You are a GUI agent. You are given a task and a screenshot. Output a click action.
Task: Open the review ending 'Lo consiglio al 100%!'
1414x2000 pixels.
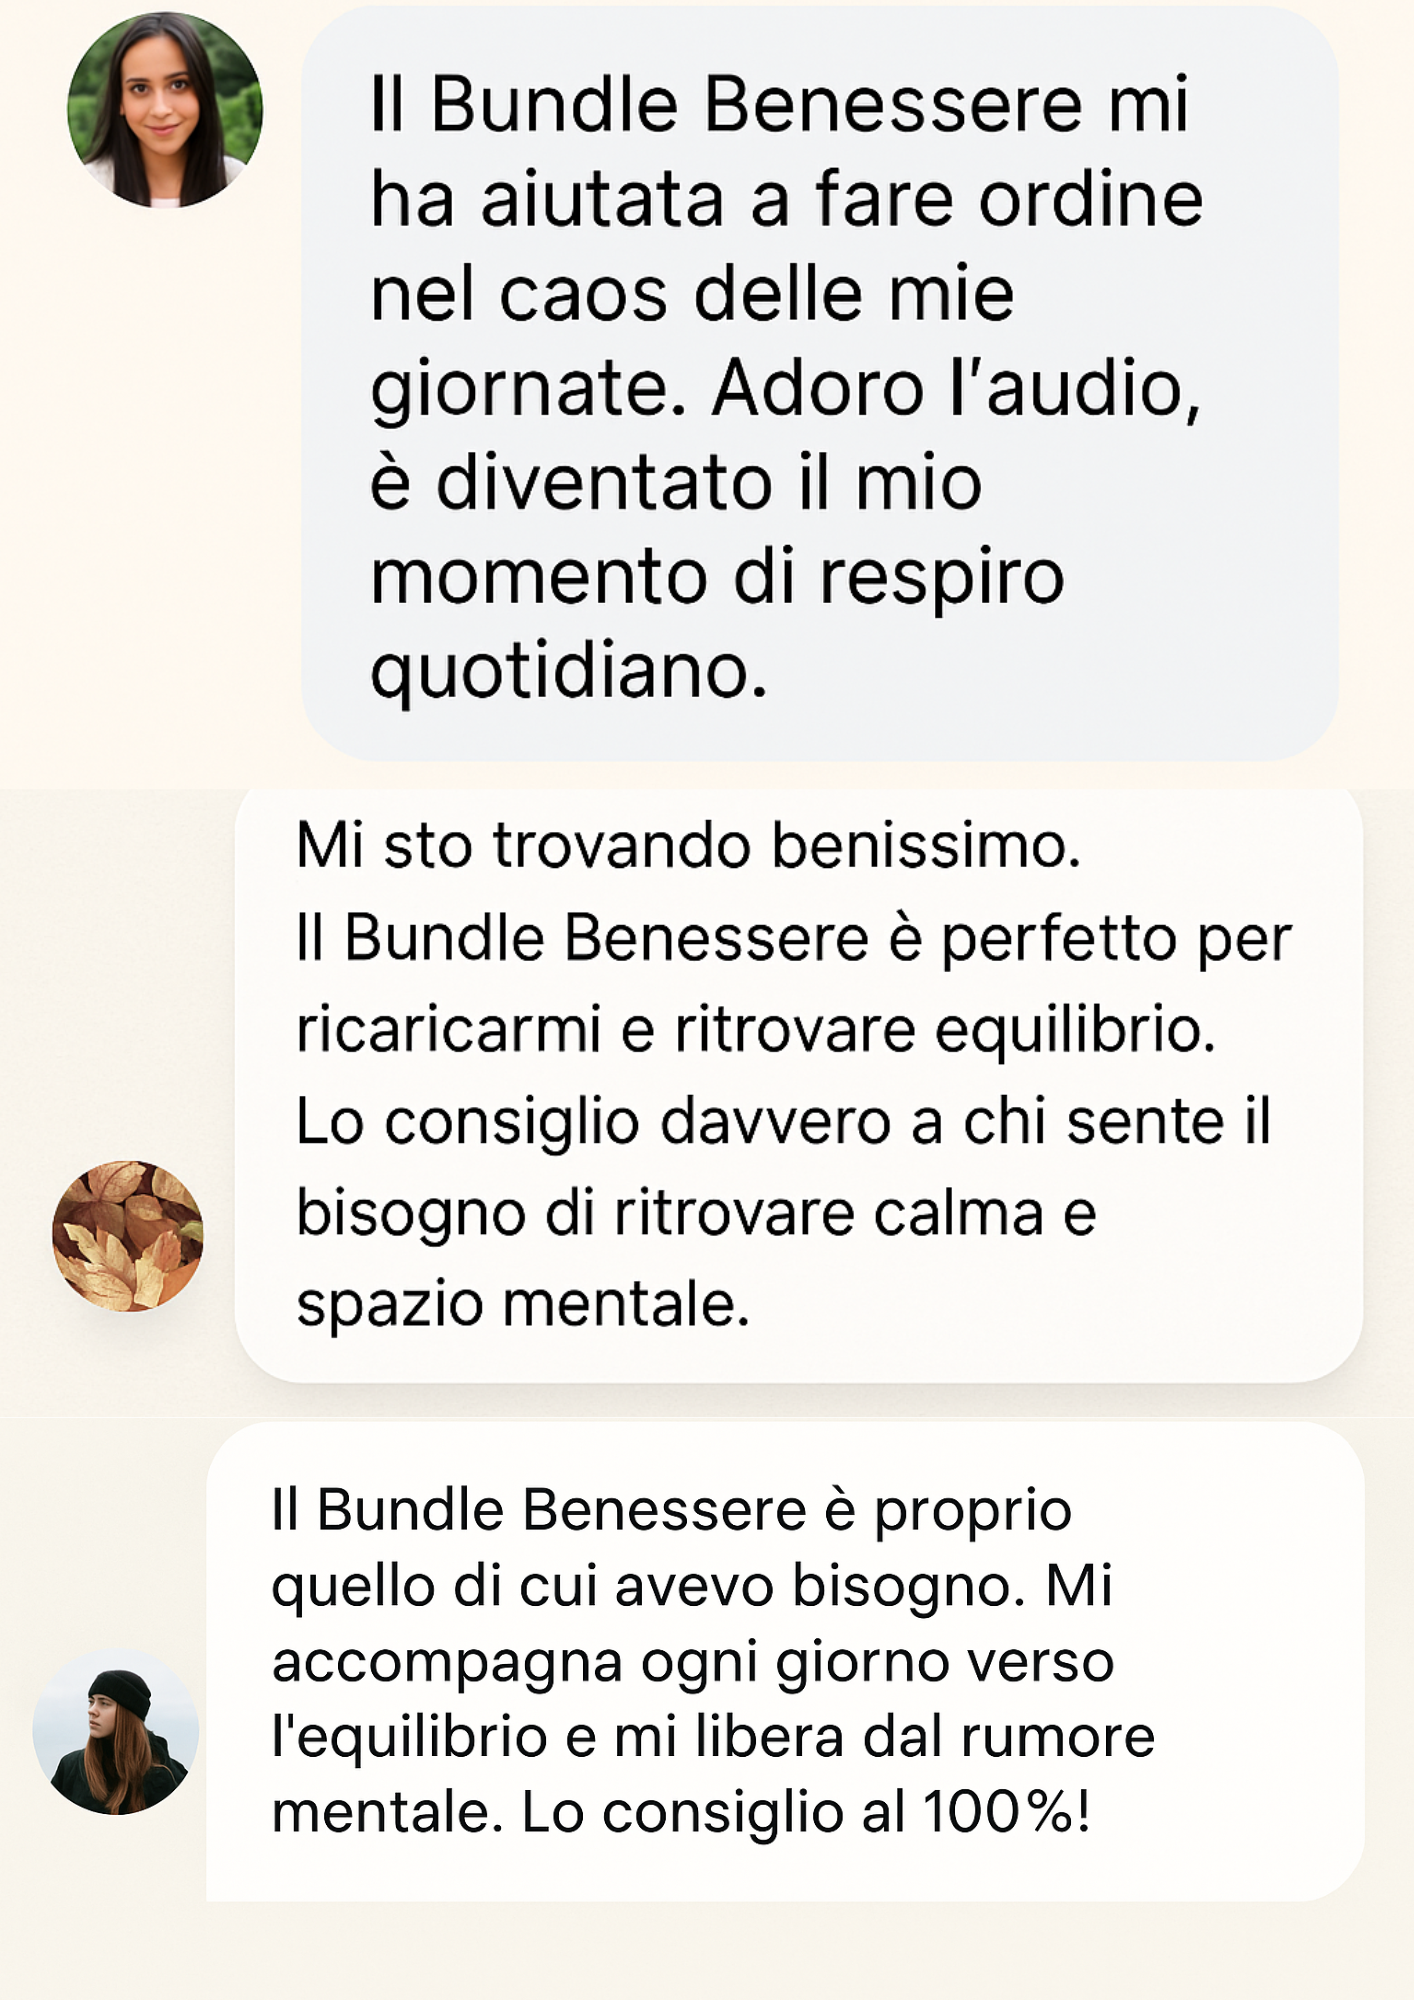click(x=785, y=1661)
